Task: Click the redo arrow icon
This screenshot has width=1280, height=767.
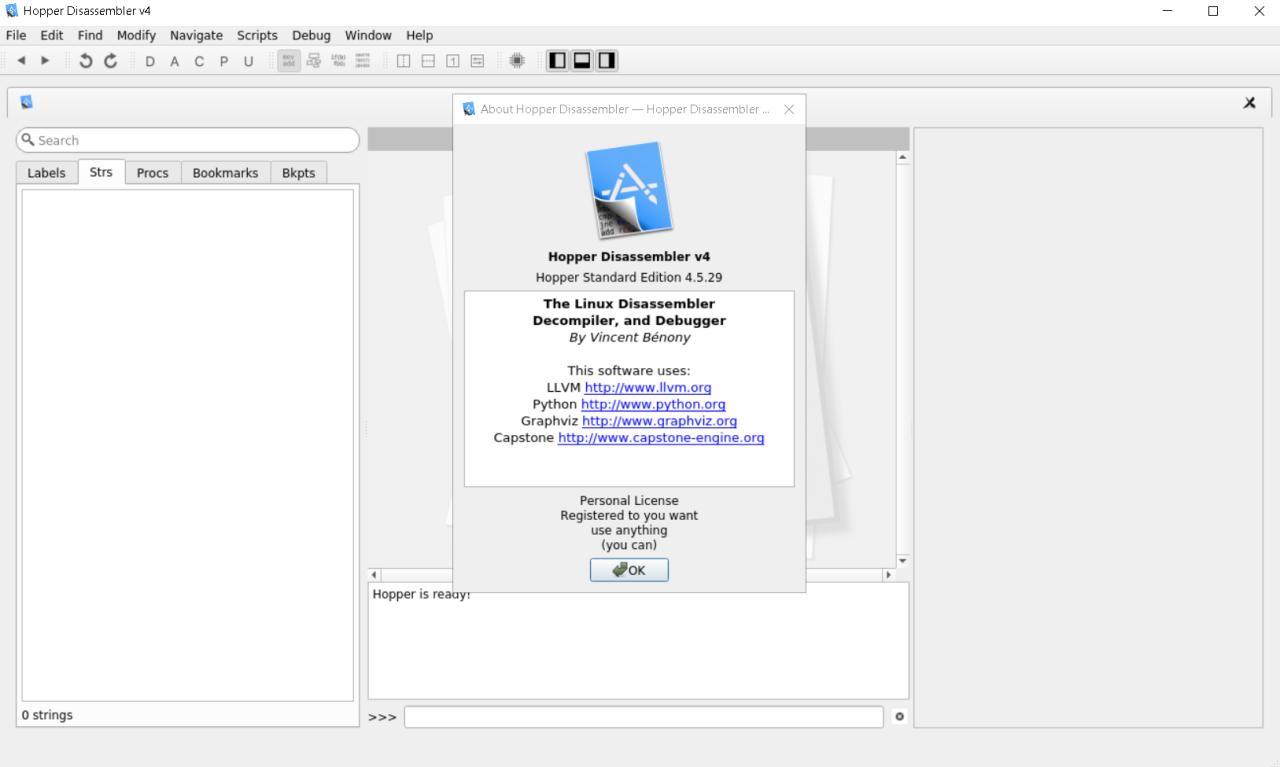Action: click(x=110, y=61)
